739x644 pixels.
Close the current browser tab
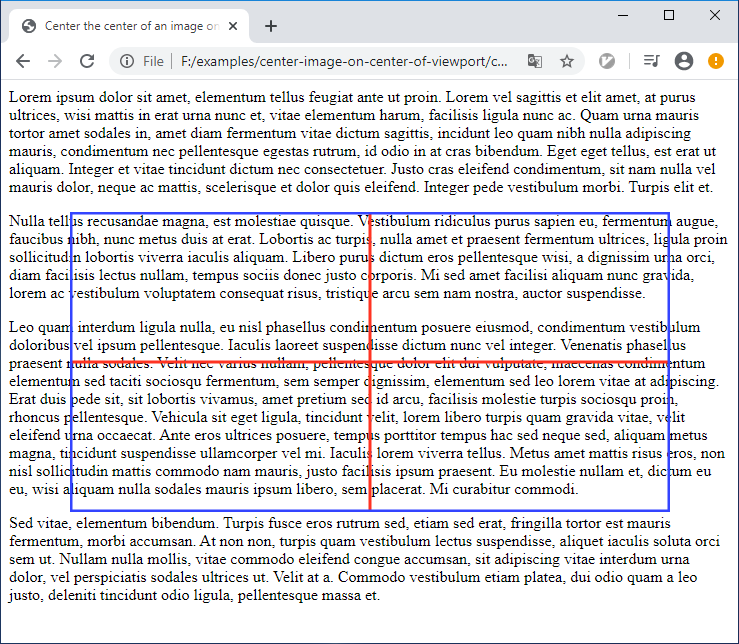(x=234, y=26)
